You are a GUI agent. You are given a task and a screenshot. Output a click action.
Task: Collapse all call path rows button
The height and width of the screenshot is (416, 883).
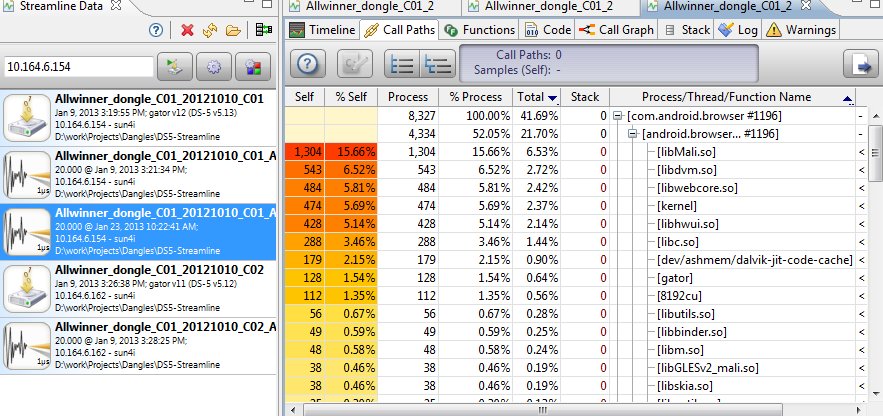[438, 64]
